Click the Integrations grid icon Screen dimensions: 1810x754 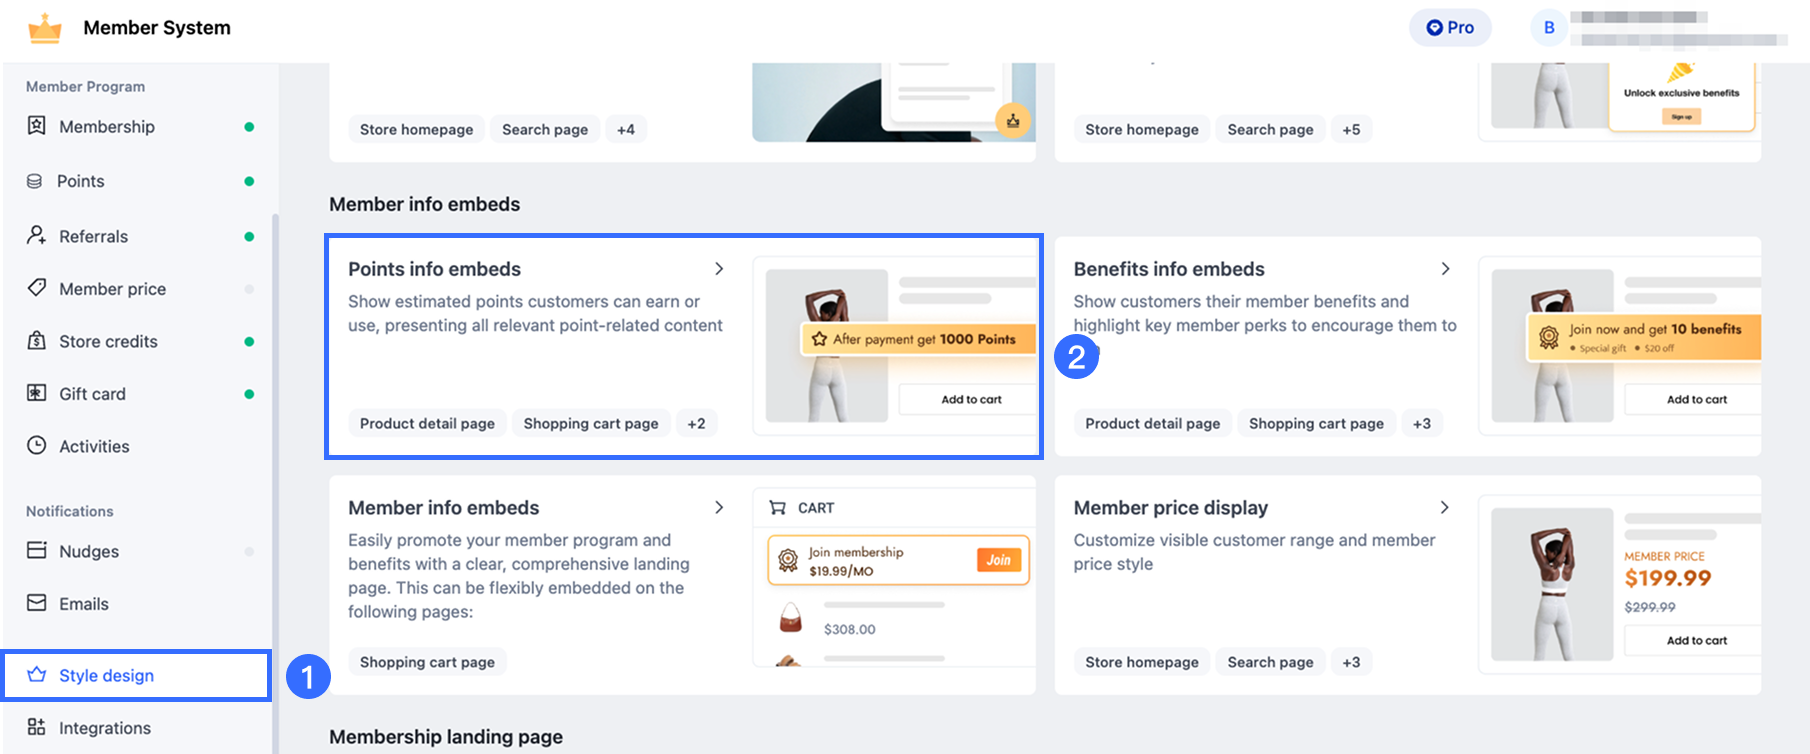[x=37, y=727]
